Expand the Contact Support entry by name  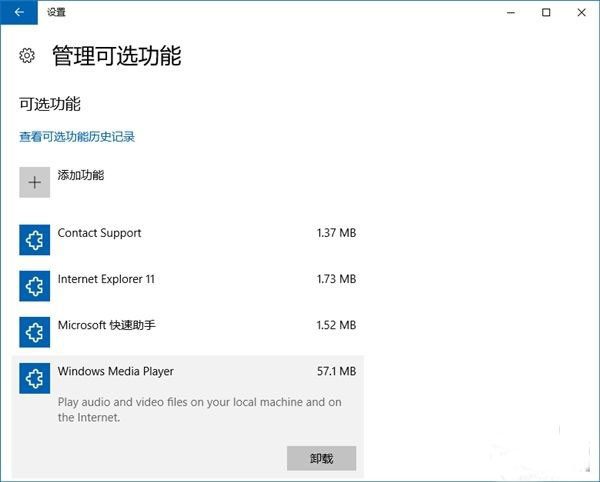tap(99, 233)
